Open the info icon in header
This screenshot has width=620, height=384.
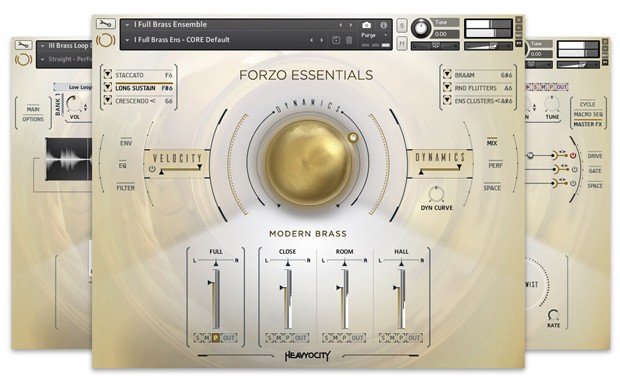coord(383,25)
